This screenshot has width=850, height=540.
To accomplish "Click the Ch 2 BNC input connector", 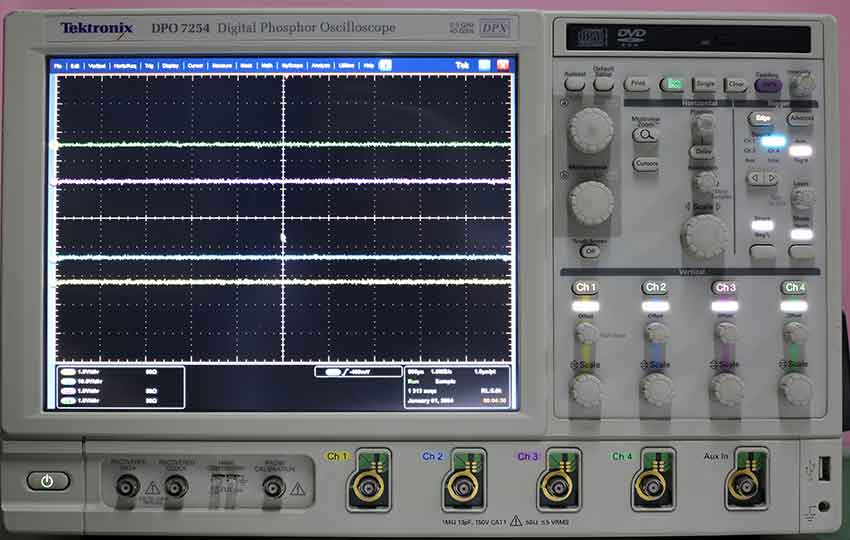I will [464, 487].
